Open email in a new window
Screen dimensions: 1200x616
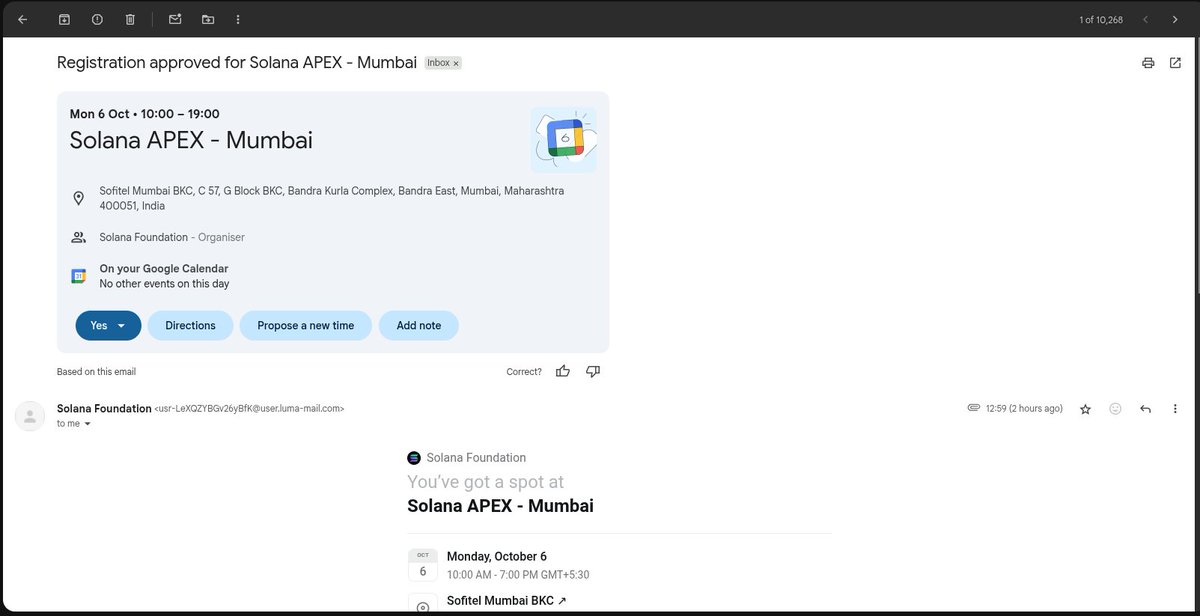coord(1175,63)
